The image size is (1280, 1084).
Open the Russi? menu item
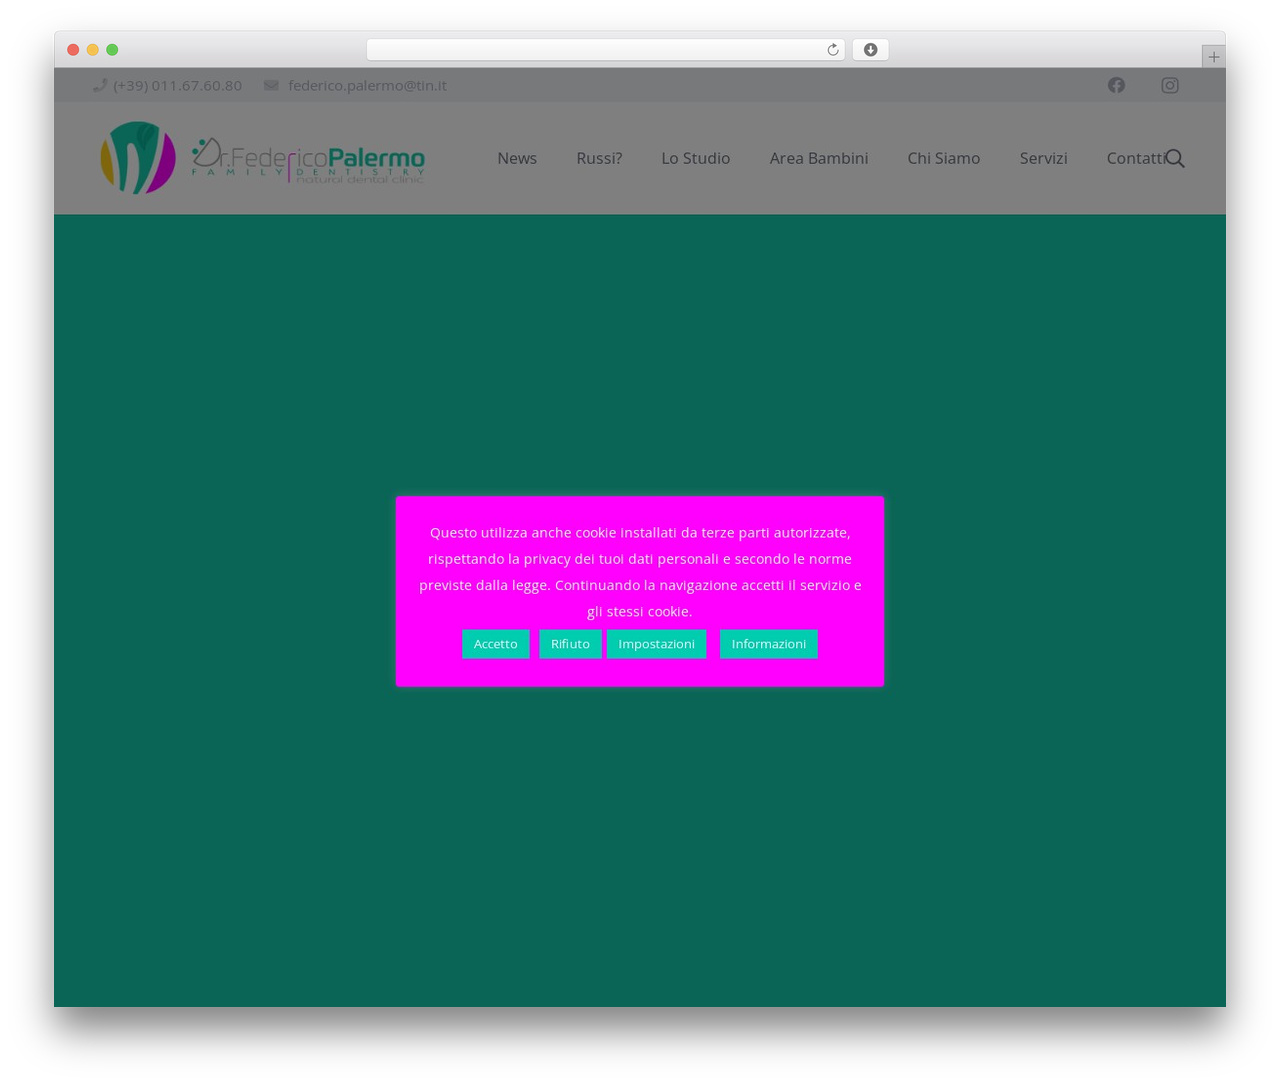(599, 158)
